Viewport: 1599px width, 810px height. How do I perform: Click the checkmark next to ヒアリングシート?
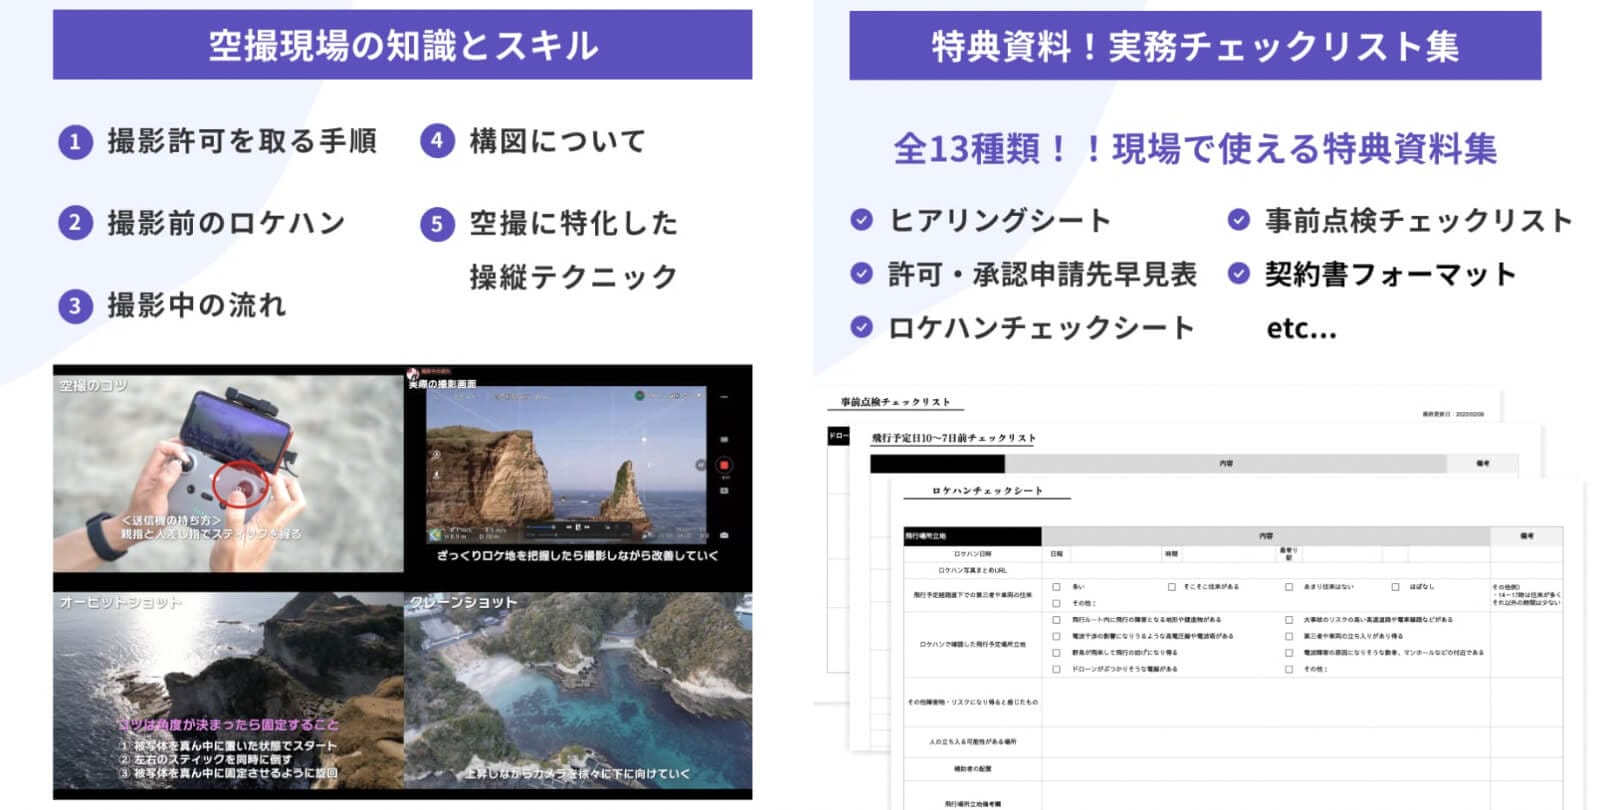[861, 220]
